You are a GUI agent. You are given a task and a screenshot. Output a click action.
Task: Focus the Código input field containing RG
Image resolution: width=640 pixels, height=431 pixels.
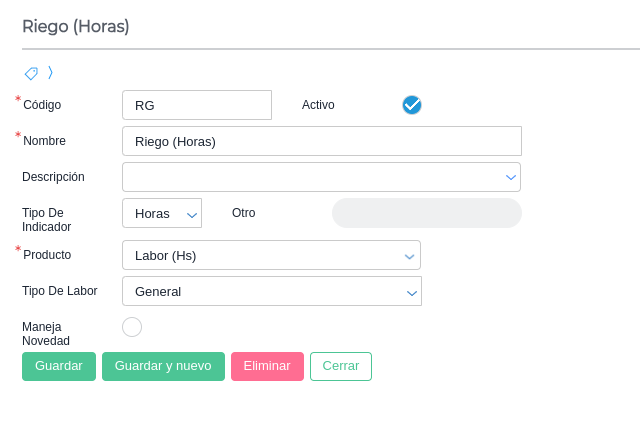pyautogui.click(x=197, y=105)
